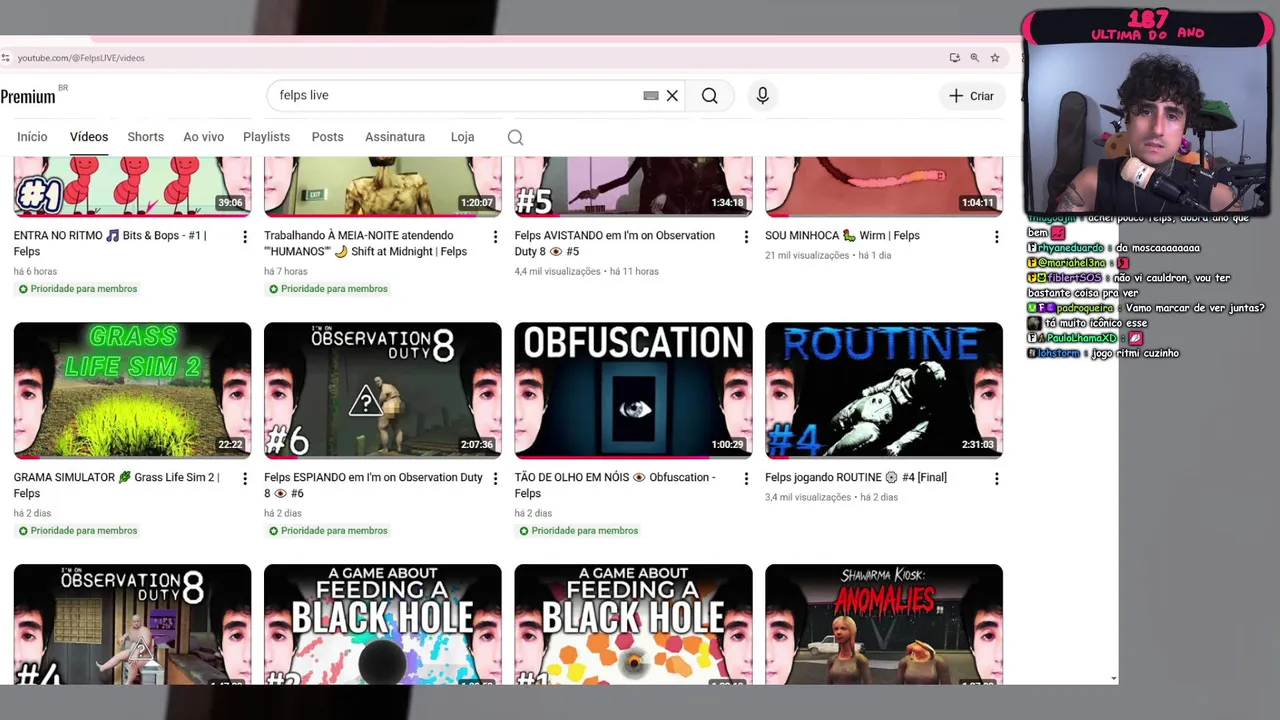Click title ENTRA NO RITMO Bits & Bops

pos(110,243)
